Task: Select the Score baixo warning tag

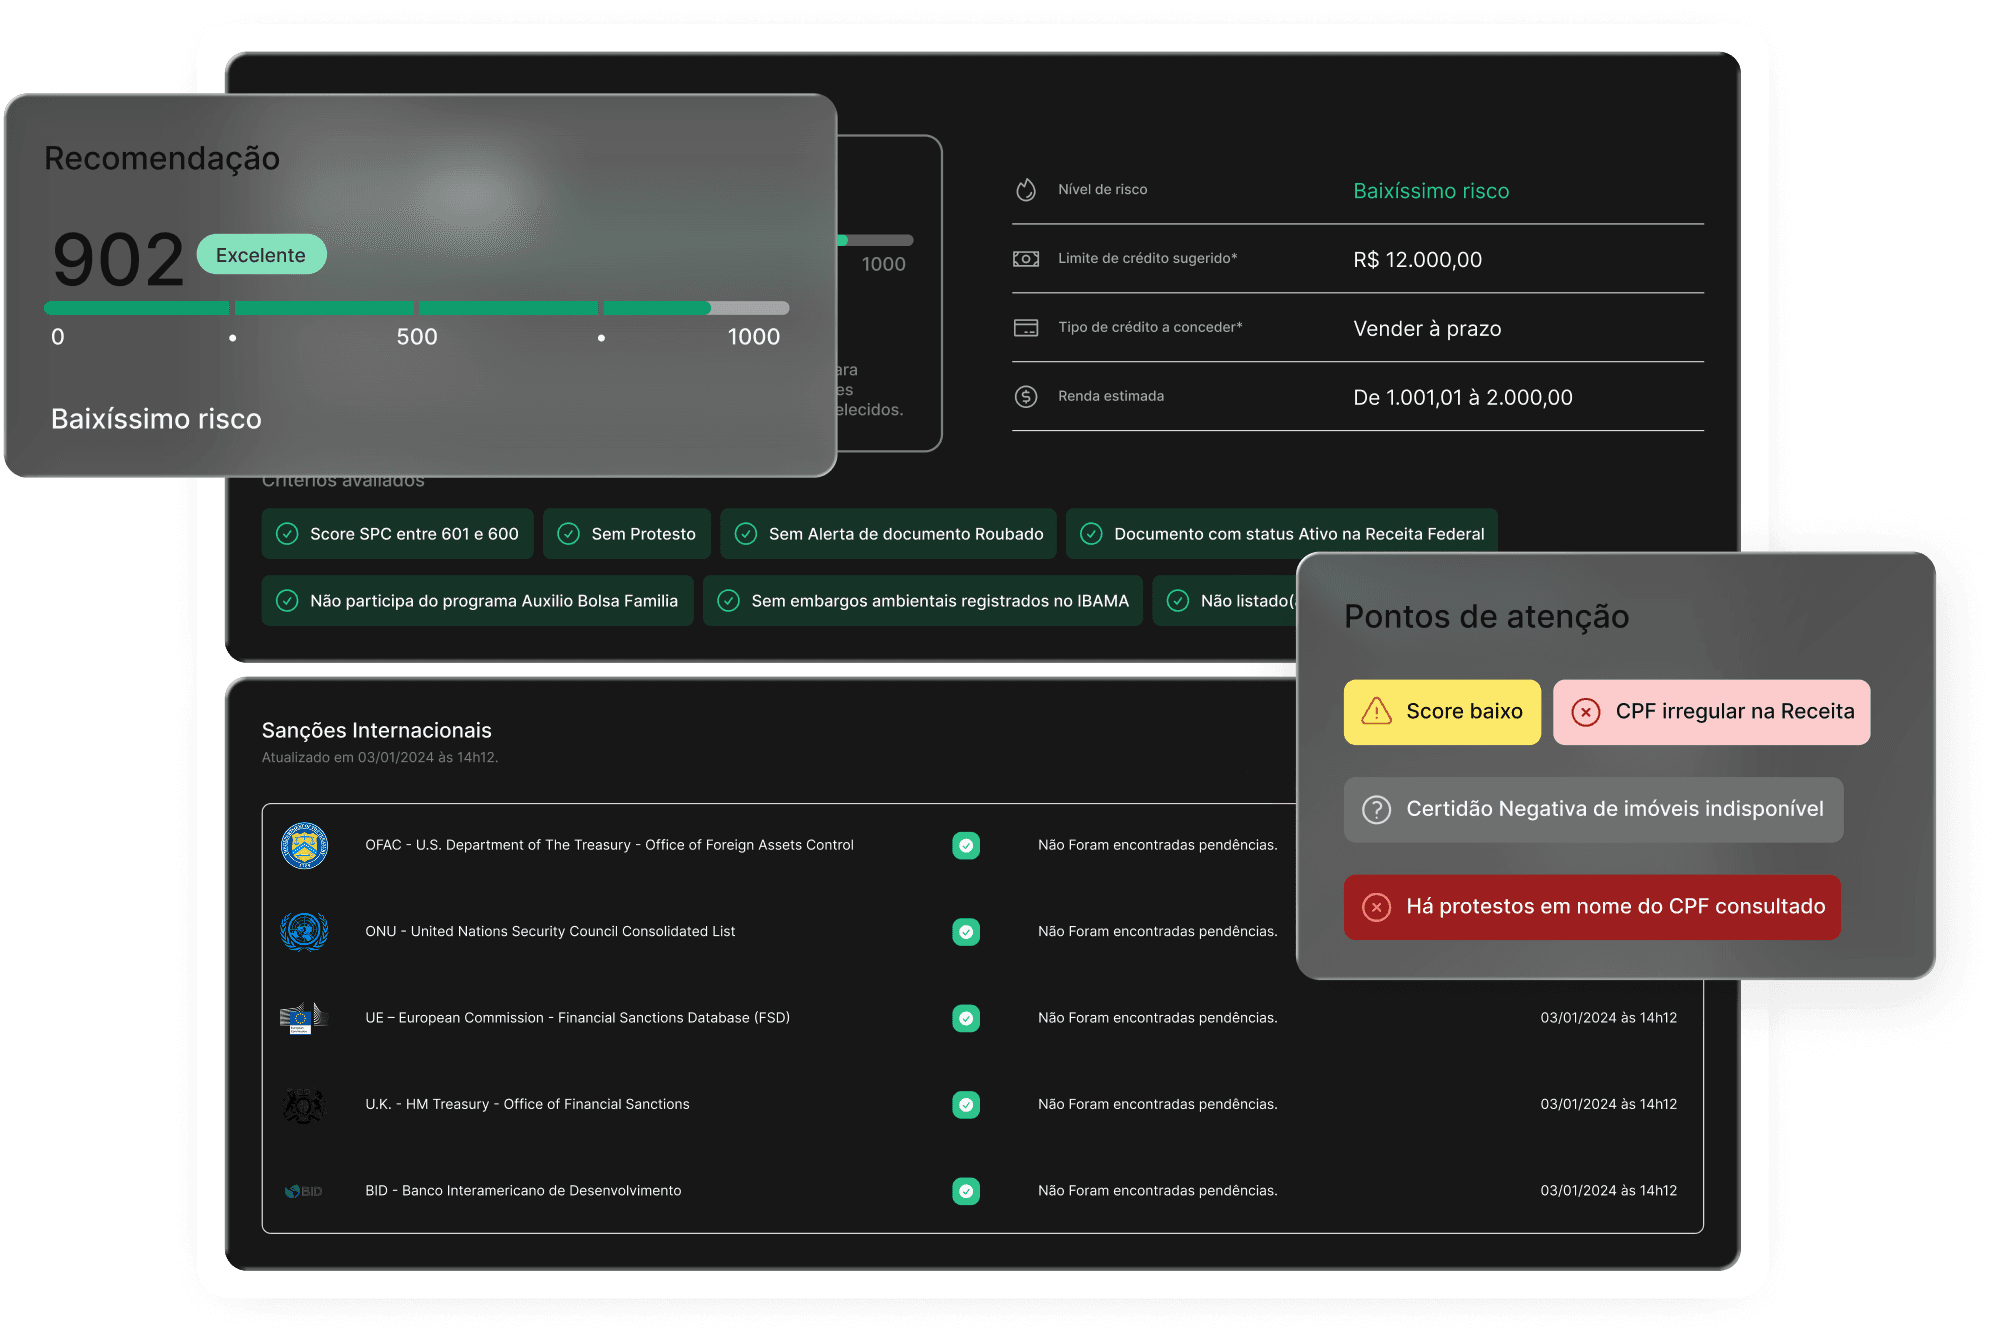Action: coord(1442,712)
